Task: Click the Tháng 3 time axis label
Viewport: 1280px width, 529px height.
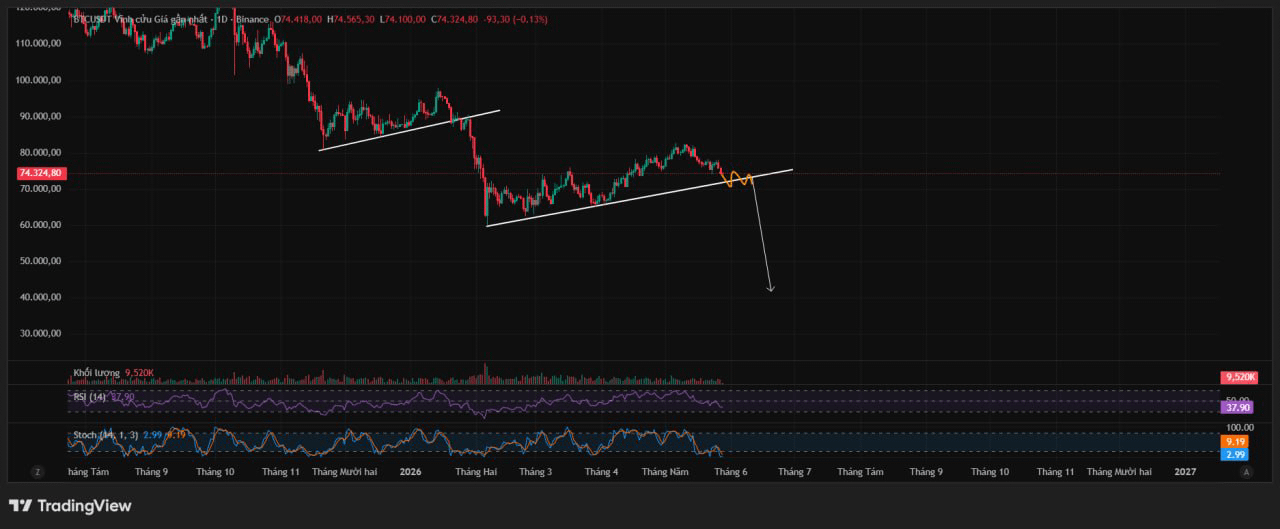Action: pos(536,471)
